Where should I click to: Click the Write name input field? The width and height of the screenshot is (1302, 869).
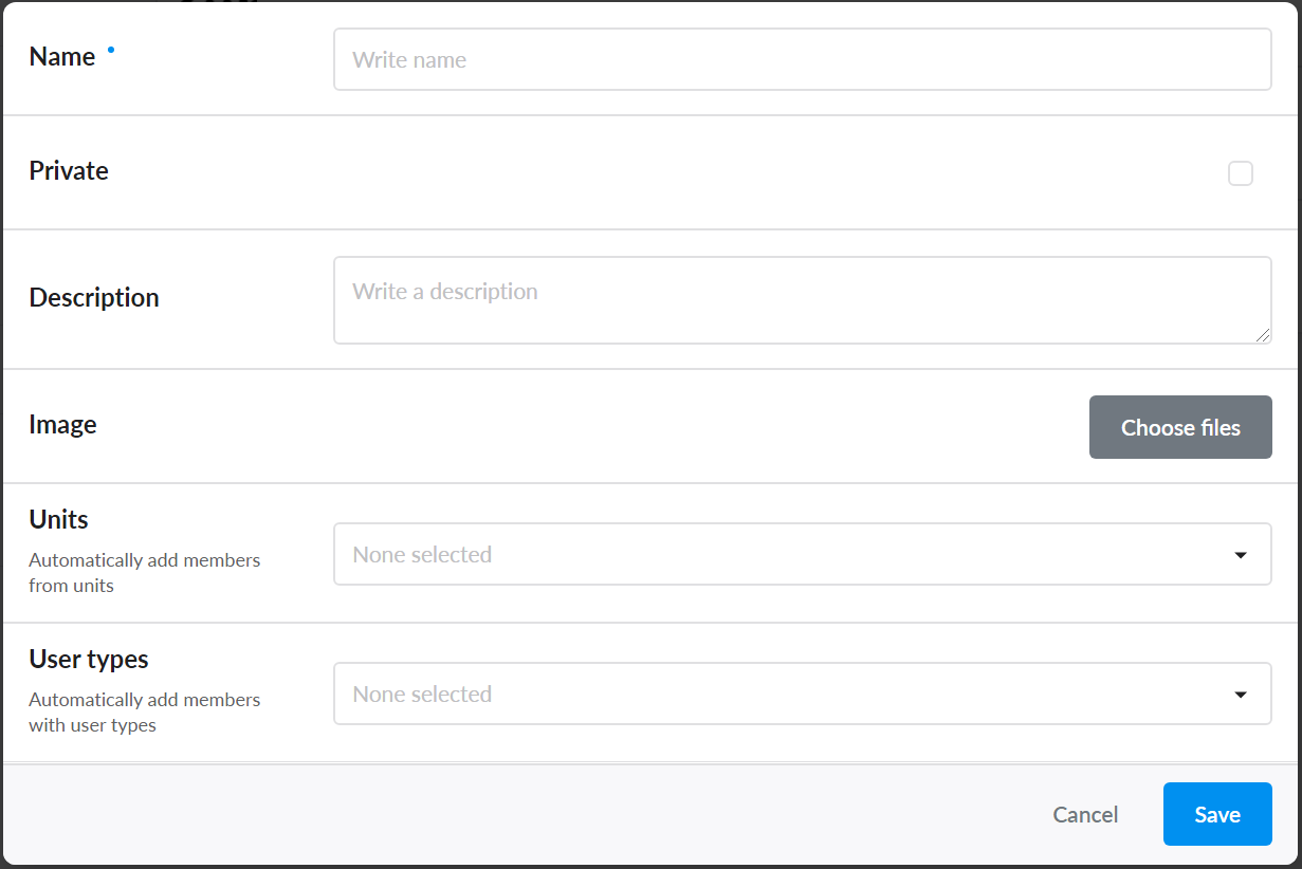click(802, 59)
